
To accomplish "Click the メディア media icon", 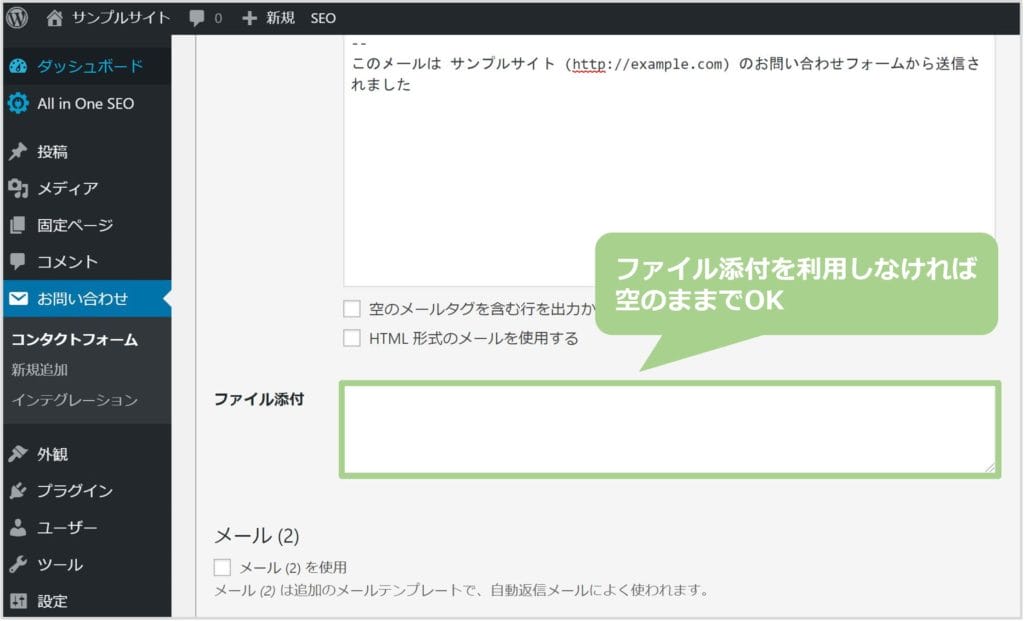I will (x=18, y=189).
